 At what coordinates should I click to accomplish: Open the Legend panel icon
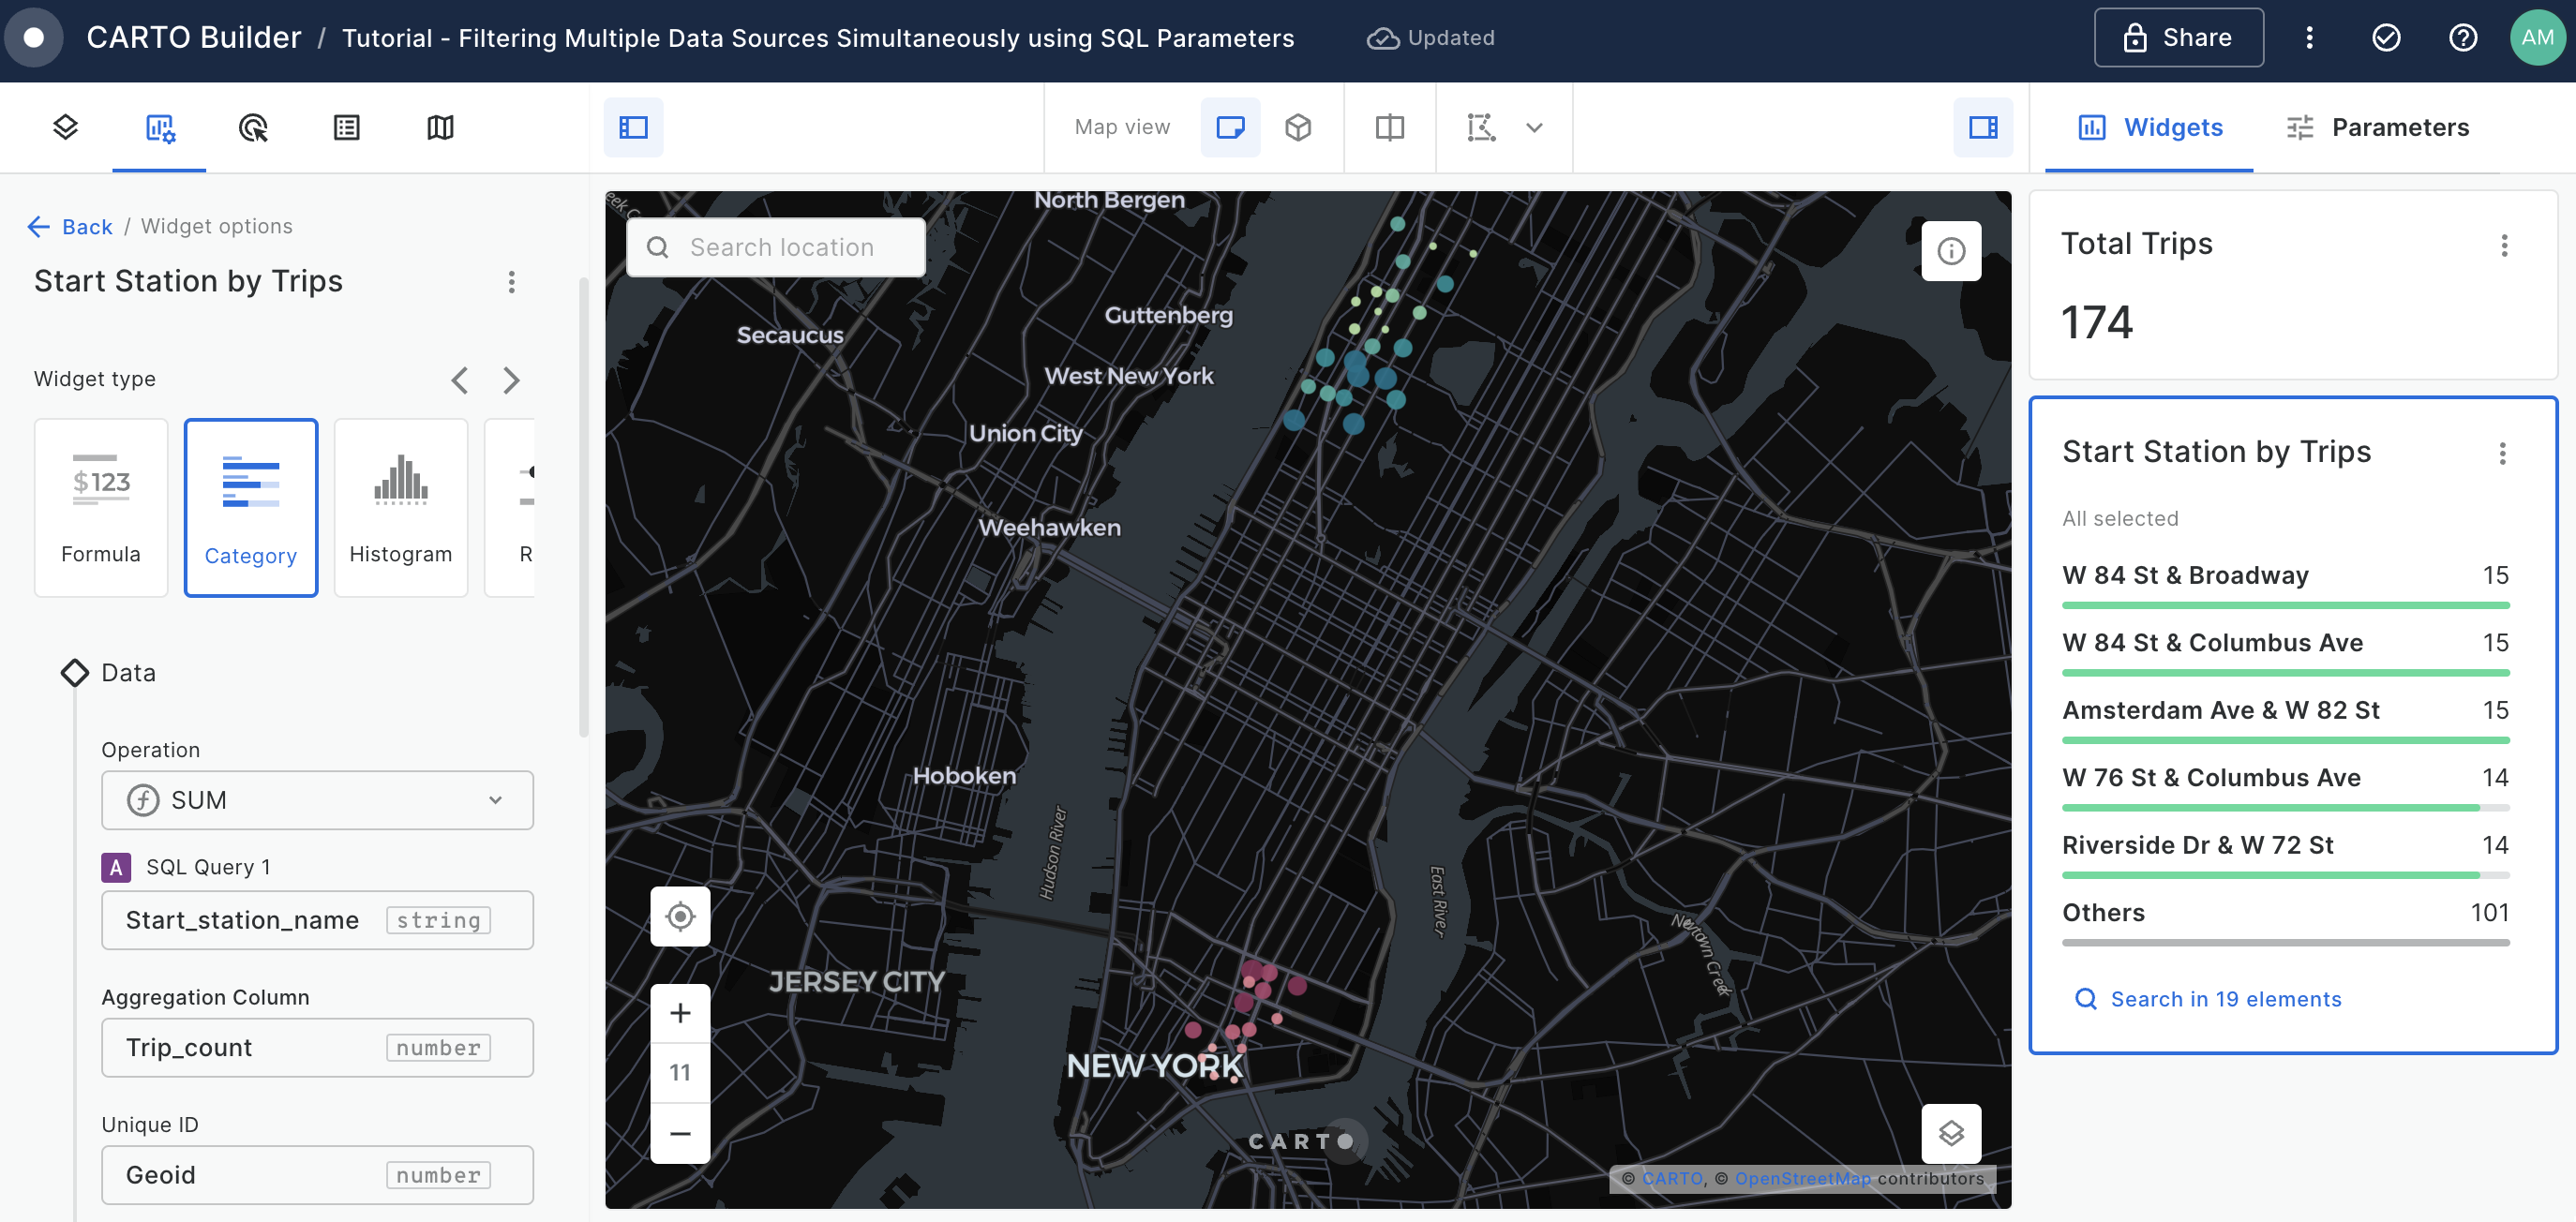point(347,127)
